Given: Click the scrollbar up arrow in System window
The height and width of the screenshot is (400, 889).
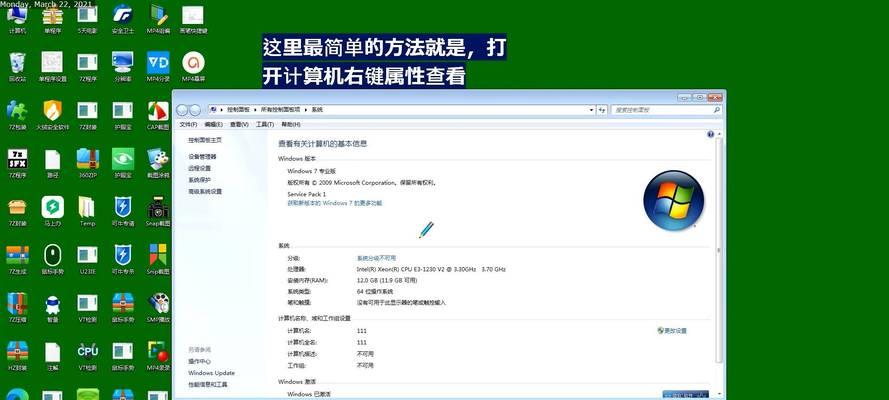Looking at the screenshot, I should (720, 134).
